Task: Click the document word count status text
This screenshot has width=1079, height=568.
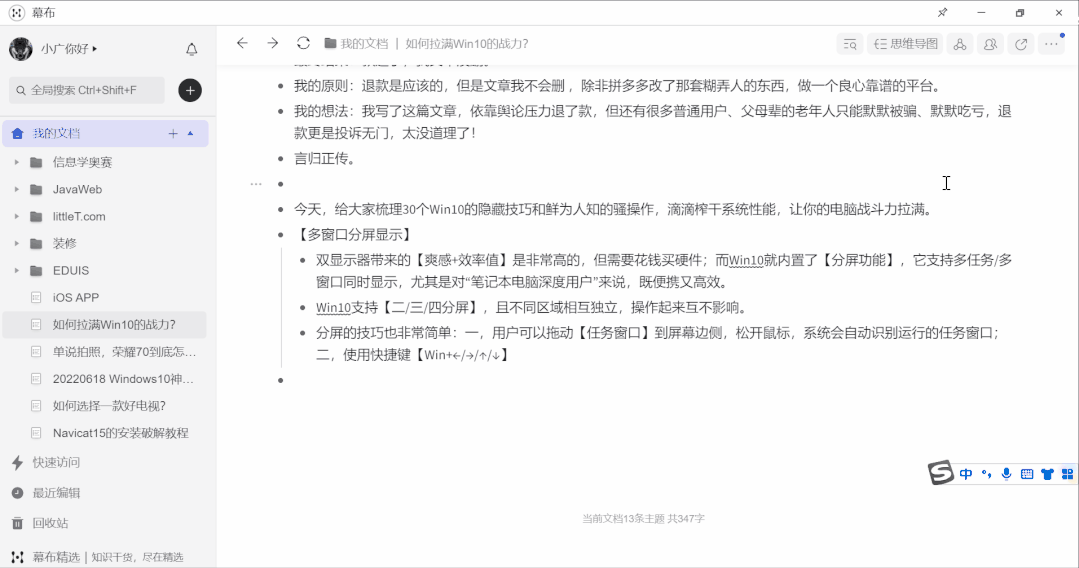Action: click(643, 518)
